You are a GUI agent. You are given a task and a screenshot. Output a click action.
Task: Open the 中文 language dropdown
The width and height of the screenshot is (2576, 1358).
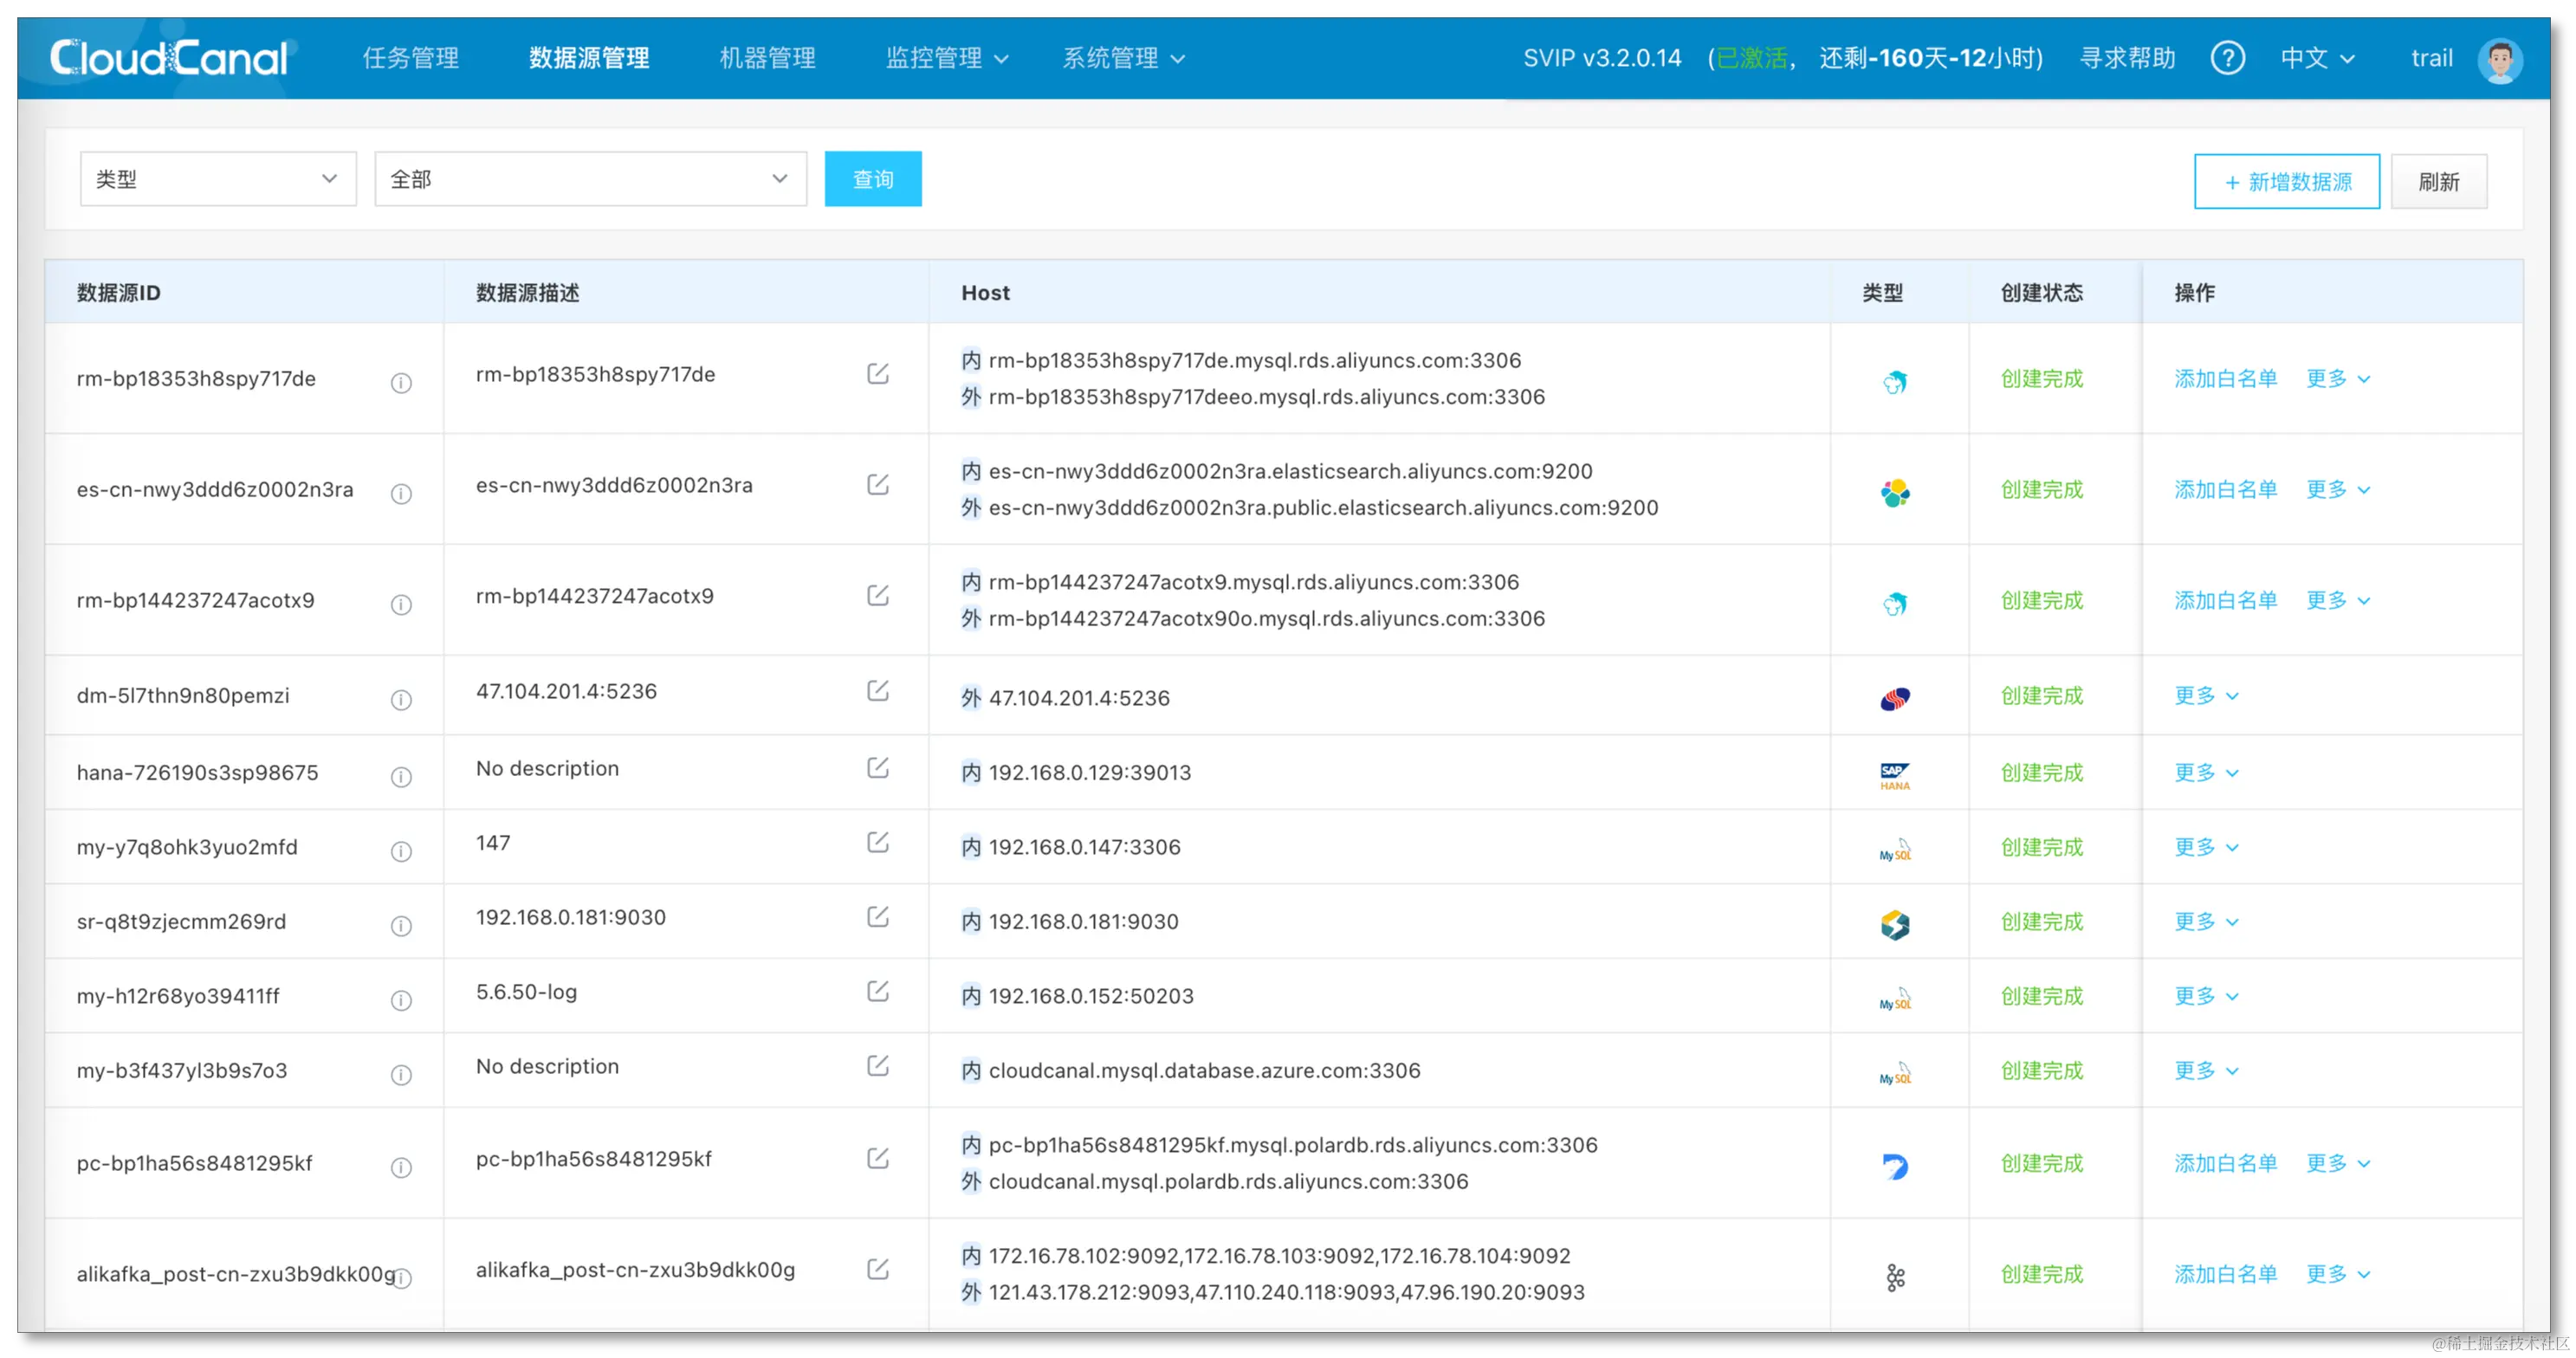2316,58
